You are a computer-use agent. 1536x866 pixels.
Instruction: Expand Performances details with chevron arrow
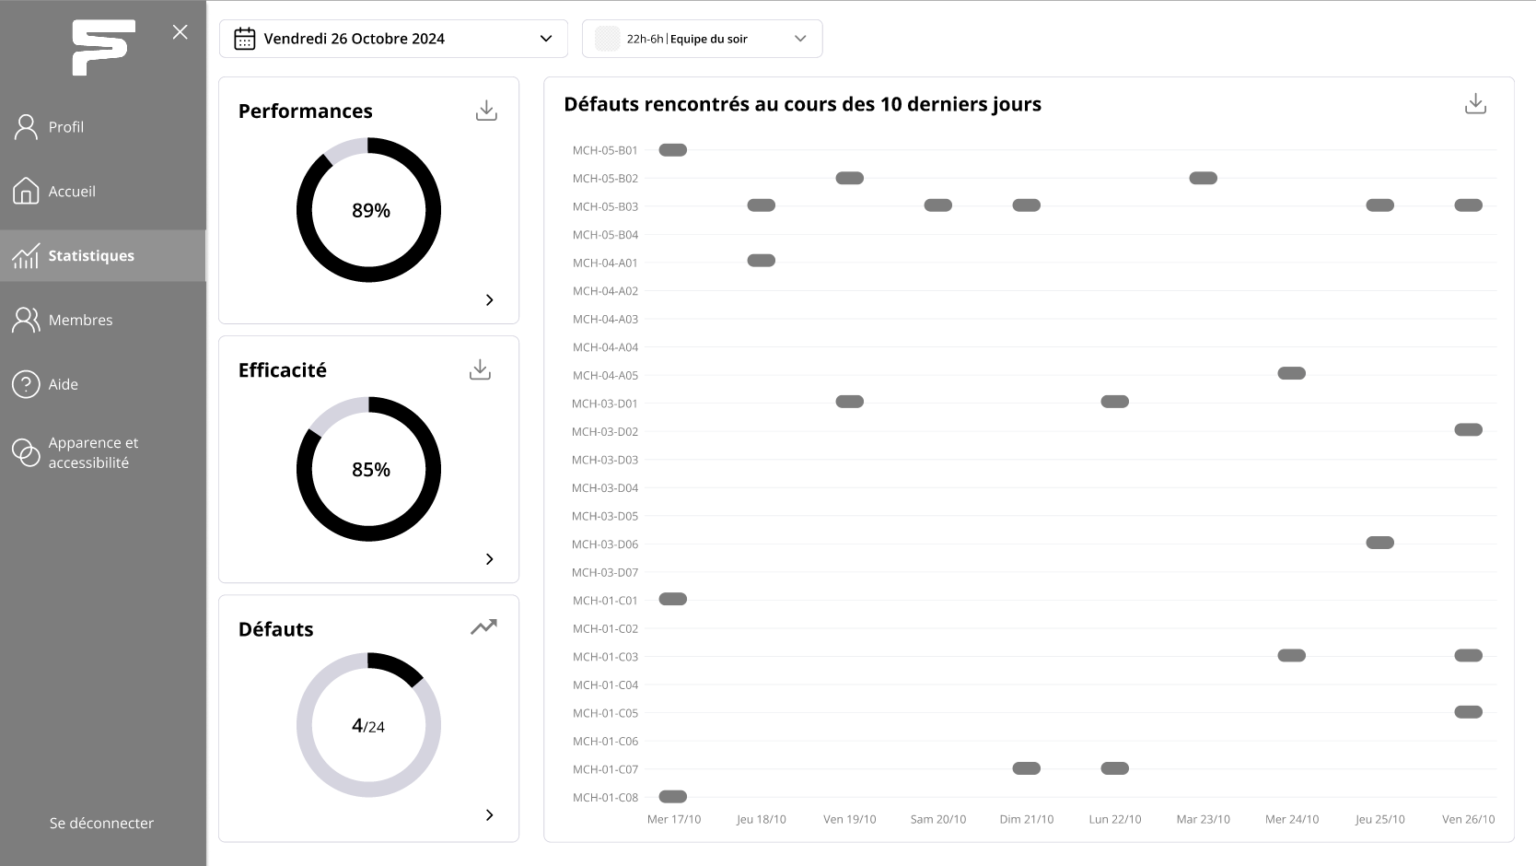point(489,300)
